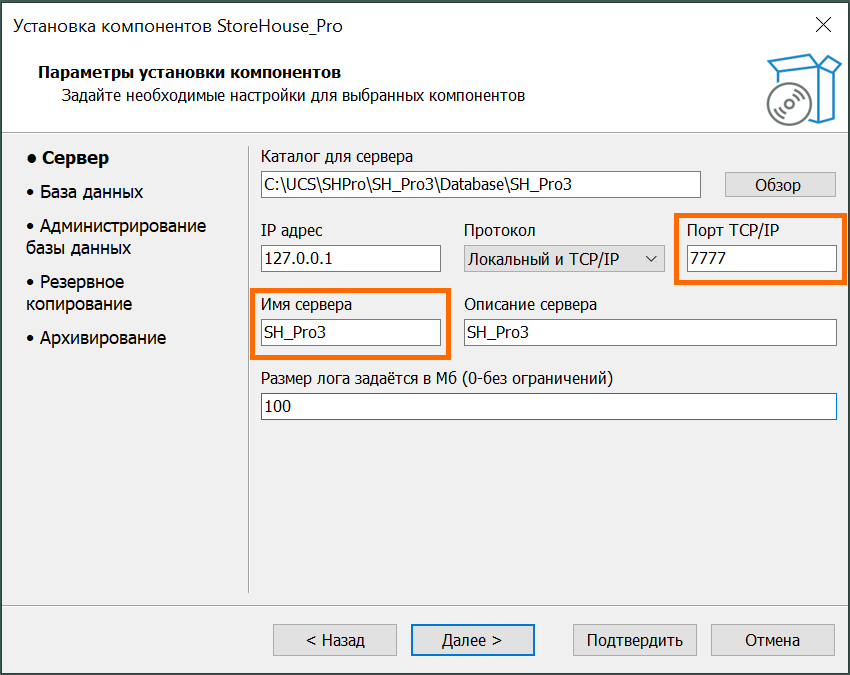The height and width of the screenshot is (675, 850).
Task: Focus the log size field containing 100
Action: [548, 407]
